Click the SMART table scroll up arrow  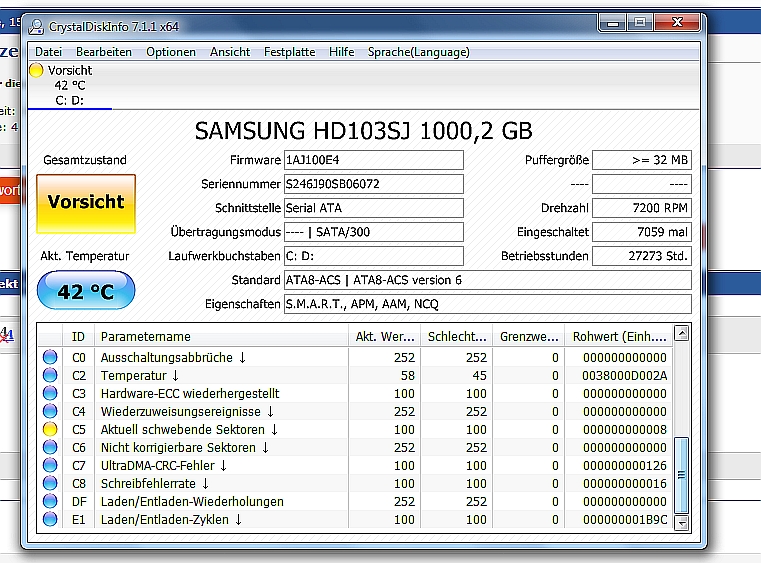682,333
